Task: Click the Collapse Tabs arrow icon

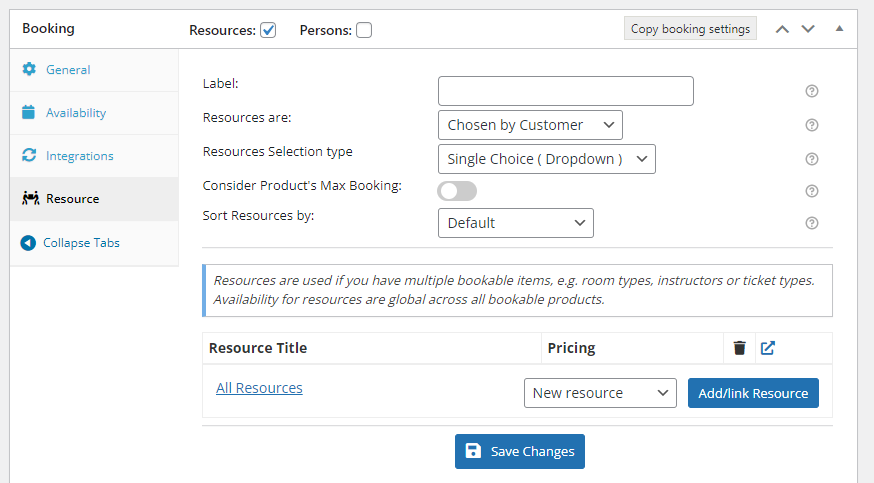Action: 28,243
